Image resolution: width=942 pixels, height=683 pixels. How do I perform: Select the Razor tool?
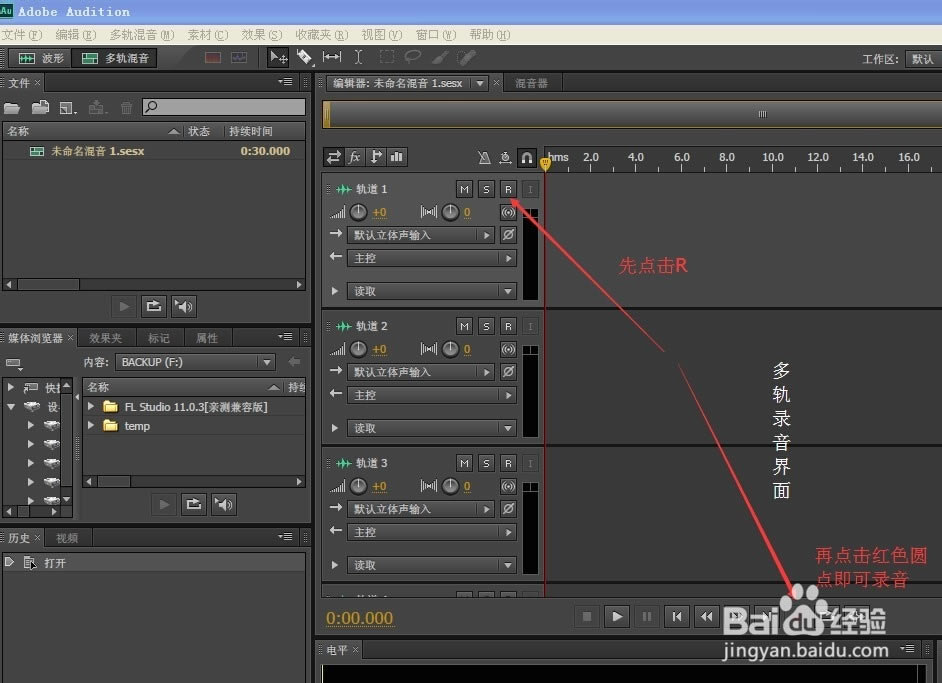(x=304, y=57)
